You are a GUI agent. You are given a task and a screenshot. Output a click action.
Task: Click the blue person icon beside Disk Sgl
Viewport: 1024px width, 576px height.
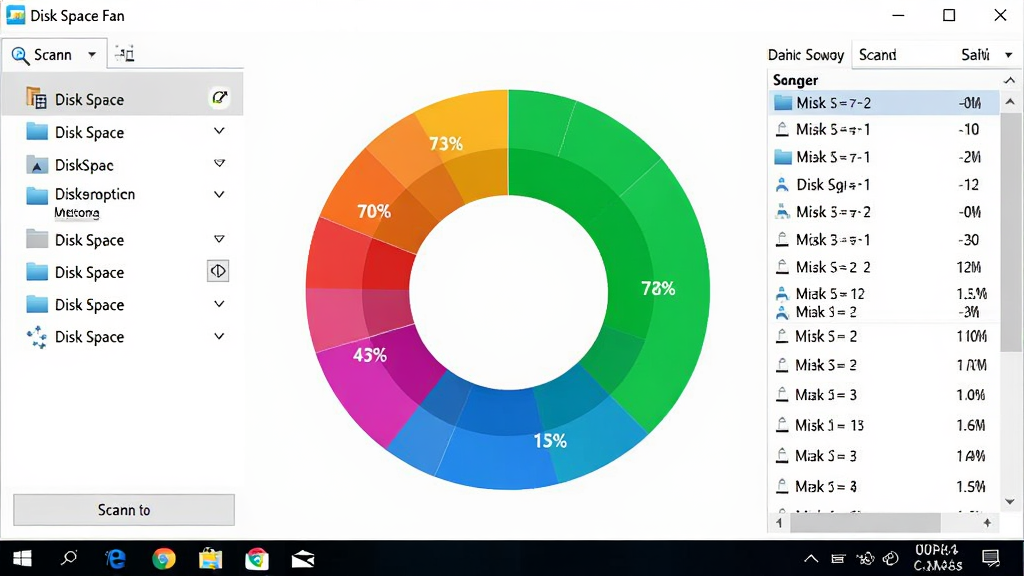782,185
